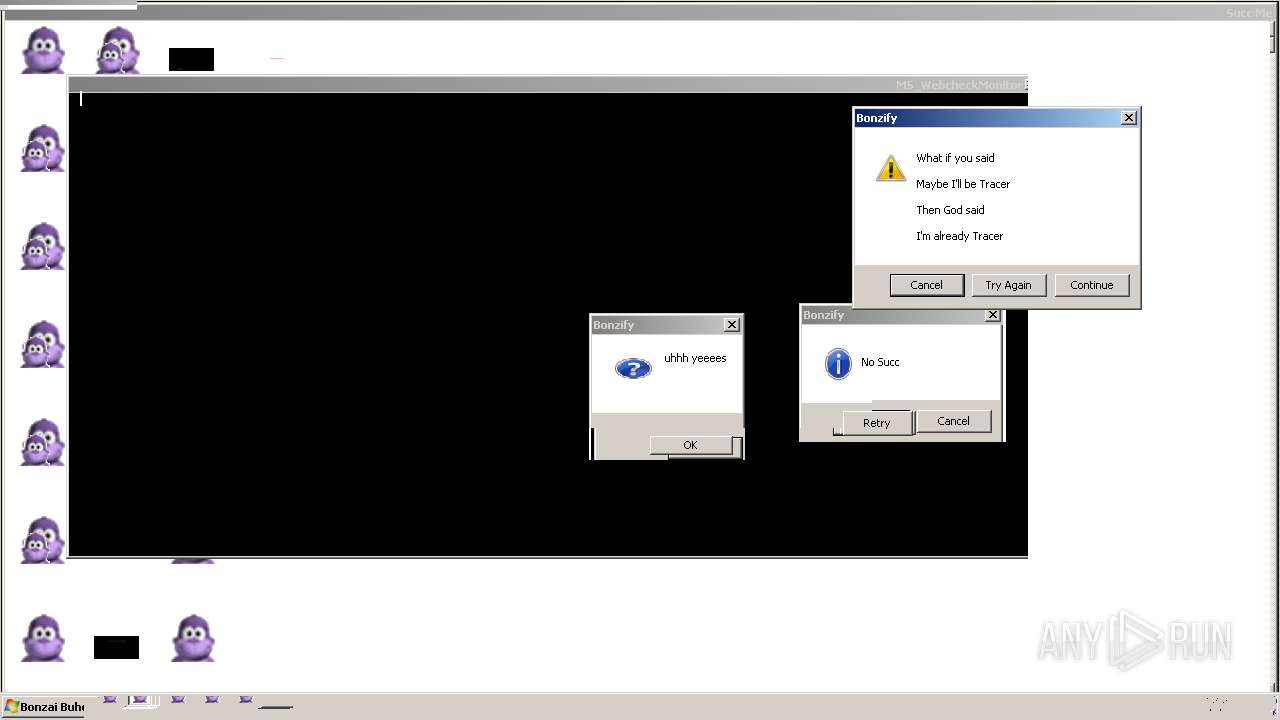Viewport: 1280px width, 720px height.
Task: Click the text "What if you said"
Action: pyautogui.click(x=955, y=158)
